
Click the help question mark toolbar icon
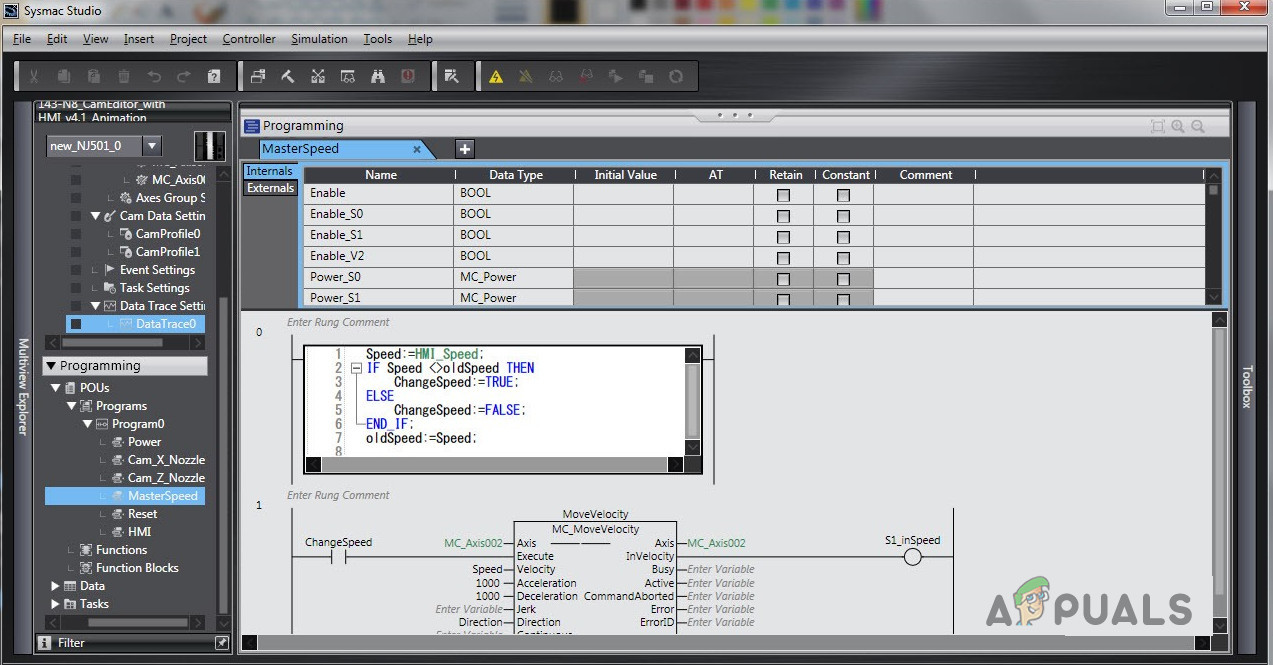click(x=214, y=76)
